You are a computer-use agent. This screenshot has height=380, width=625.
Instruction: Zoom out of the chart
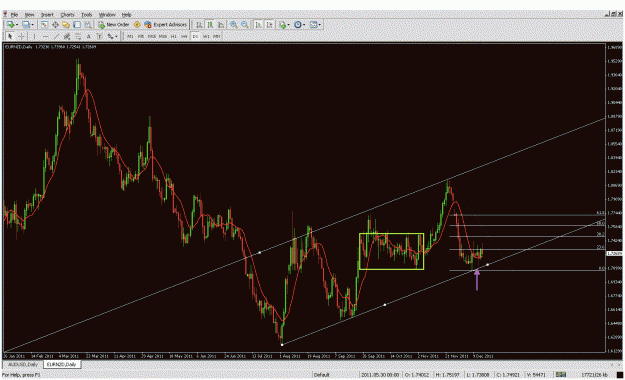pyautogui.click(x=244, y=25)
